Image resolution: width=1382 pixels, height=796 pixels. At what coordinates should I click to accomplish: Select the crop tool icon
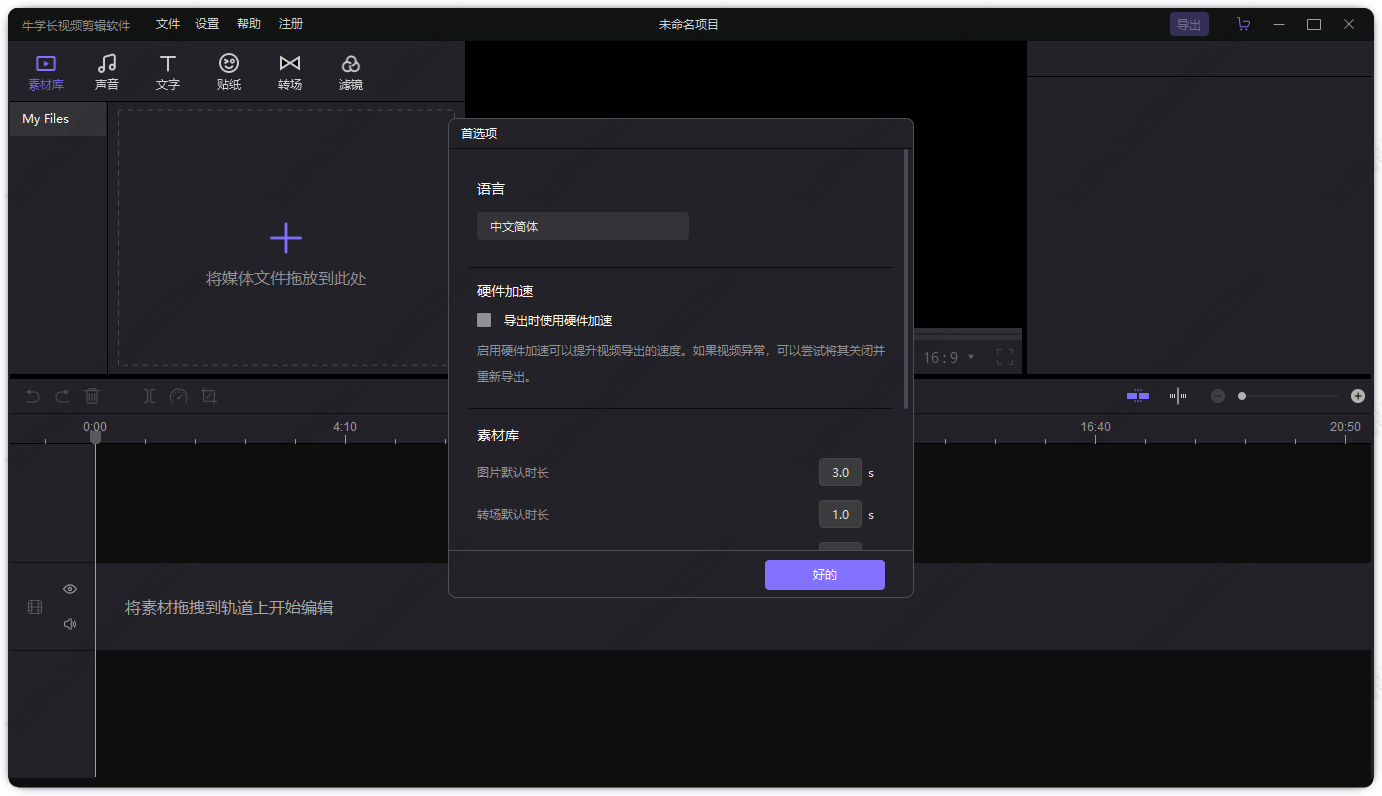coord(209,396)
